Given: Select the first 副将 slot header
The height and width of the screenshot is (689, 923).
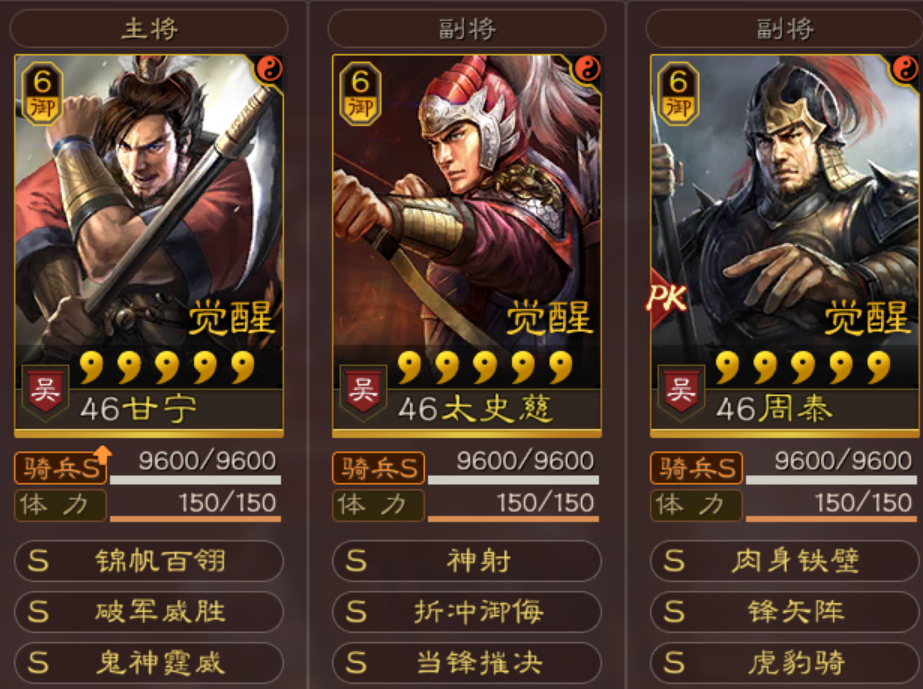Looking at the screenshot, I should [467, 28].
